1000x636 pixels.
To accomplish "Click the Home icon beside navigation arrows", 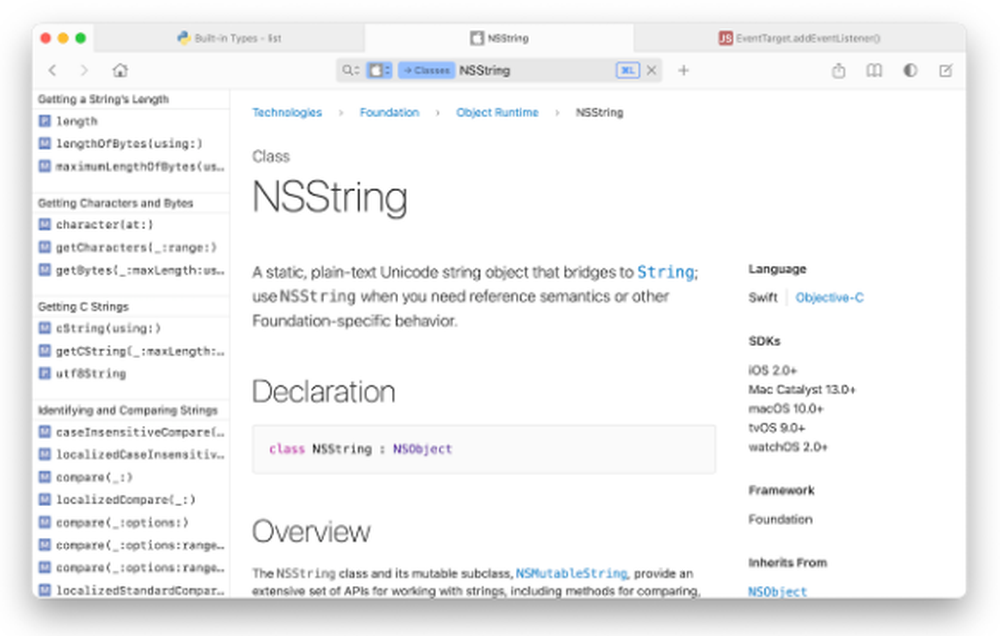I will (x=119, y=70).
